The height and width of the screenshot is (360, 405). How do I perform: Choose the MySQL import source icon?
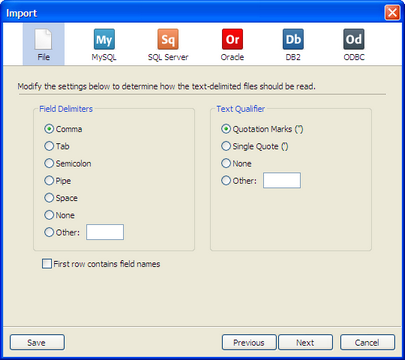(x=104, y=44)
